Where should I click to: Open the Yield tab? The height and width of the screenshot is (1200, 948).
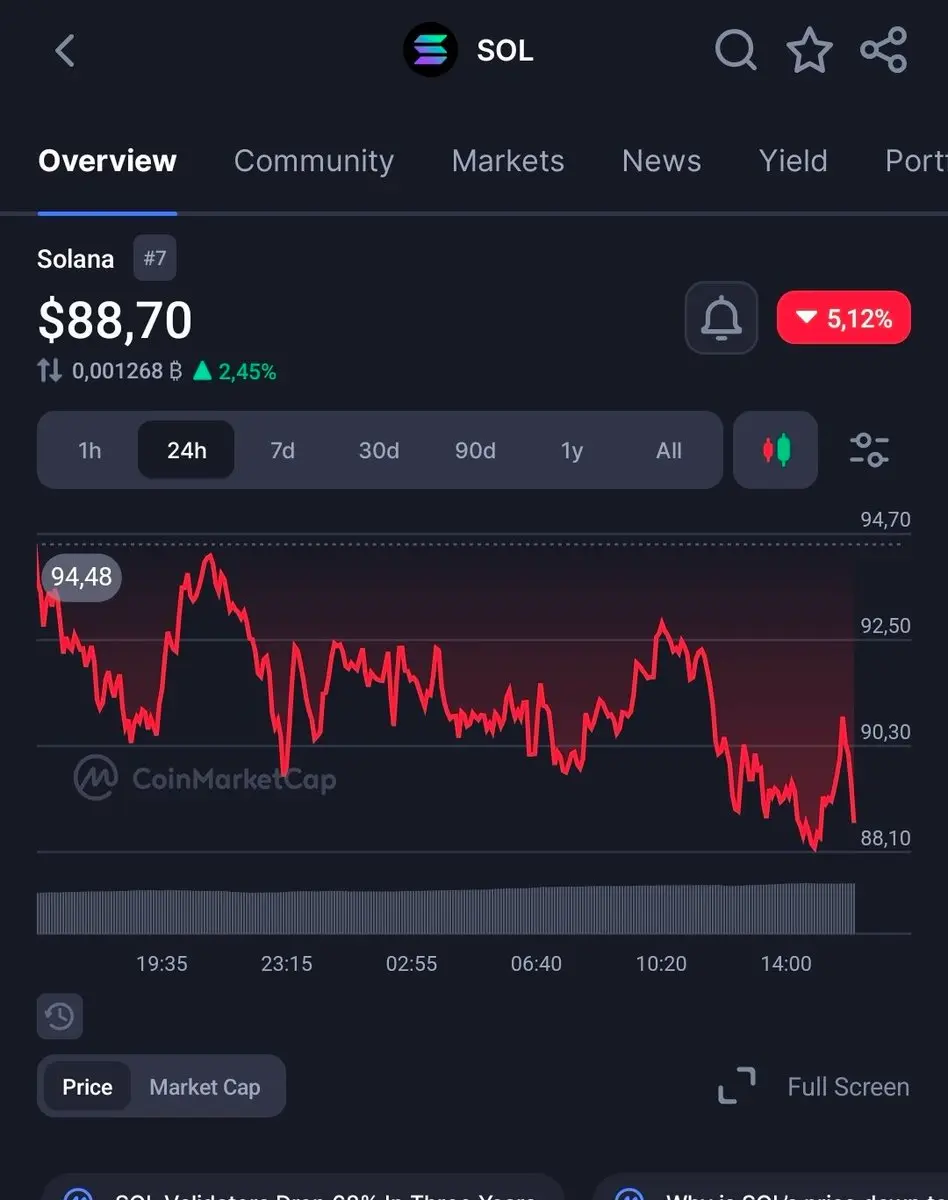tap(793, 161)
